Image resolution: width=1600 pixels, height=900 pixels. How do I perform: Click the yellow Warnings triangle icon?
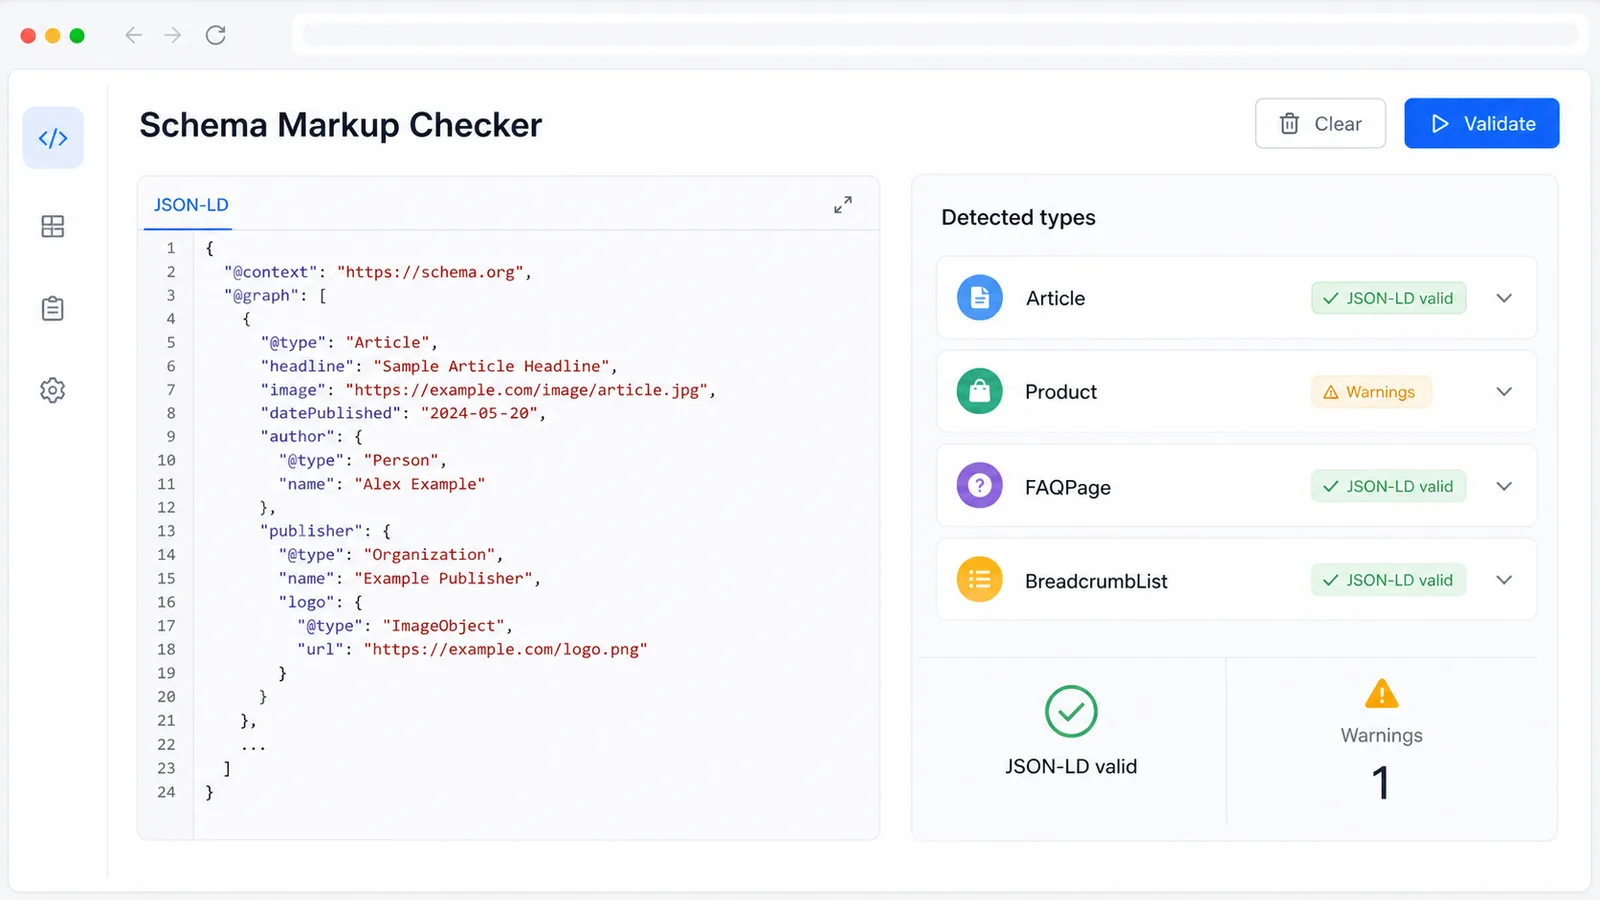(x=1381, y=693)
